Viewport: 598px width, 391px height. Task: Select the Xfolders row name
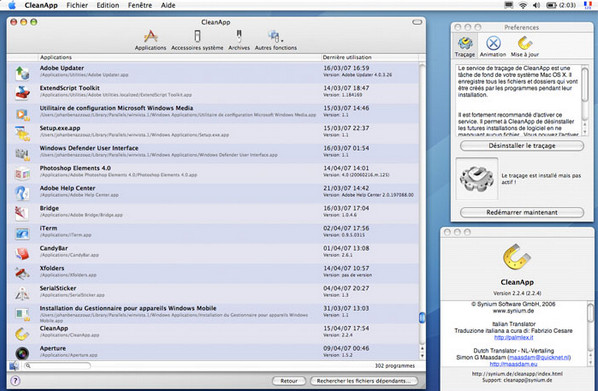(52, 268)
